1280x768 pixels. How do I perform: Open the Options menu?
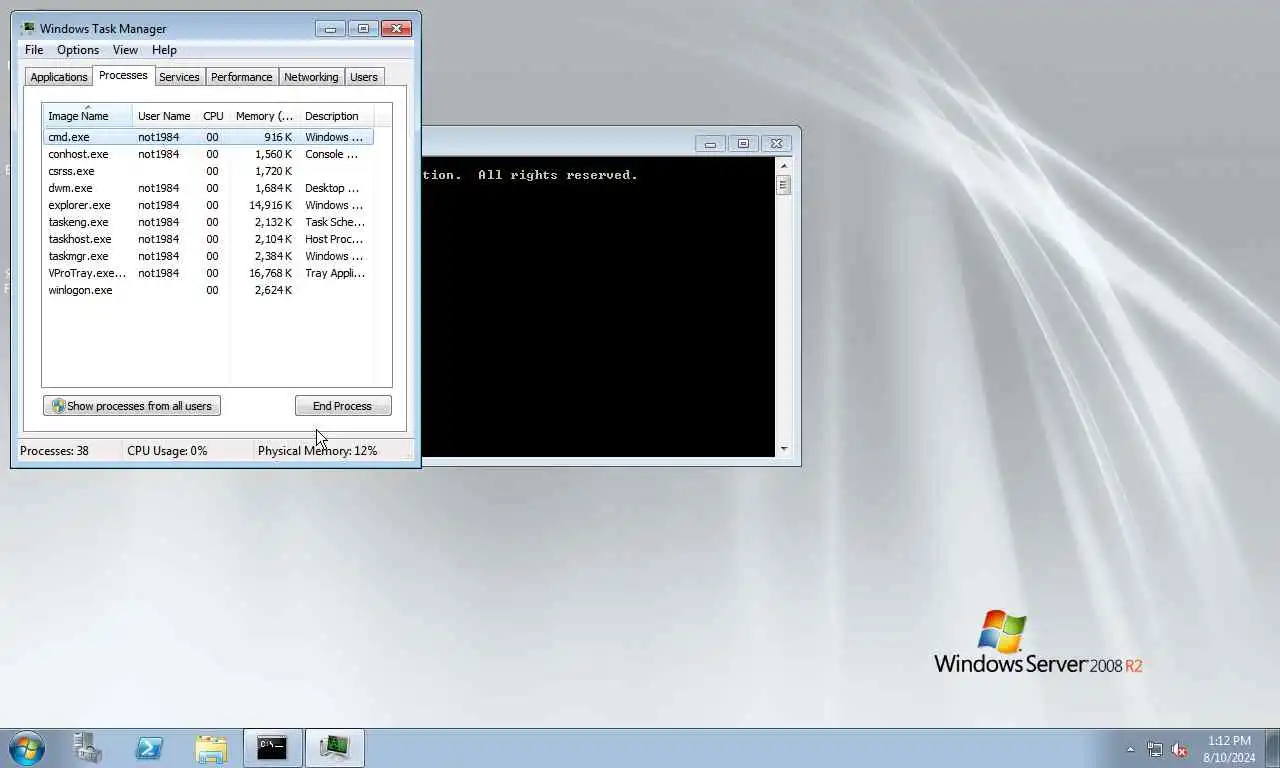[x=78, y=50]
